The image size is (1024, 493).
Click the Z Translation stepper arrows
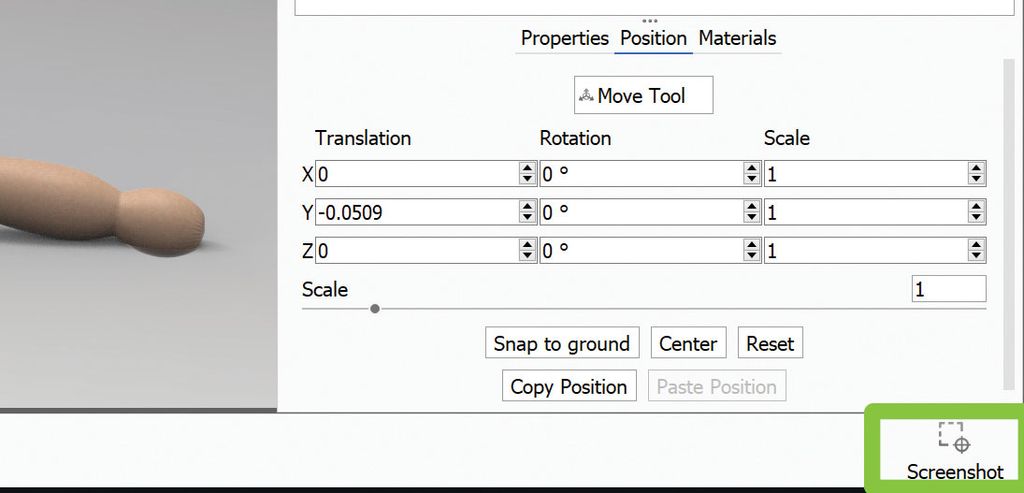[x=527, y=250]
